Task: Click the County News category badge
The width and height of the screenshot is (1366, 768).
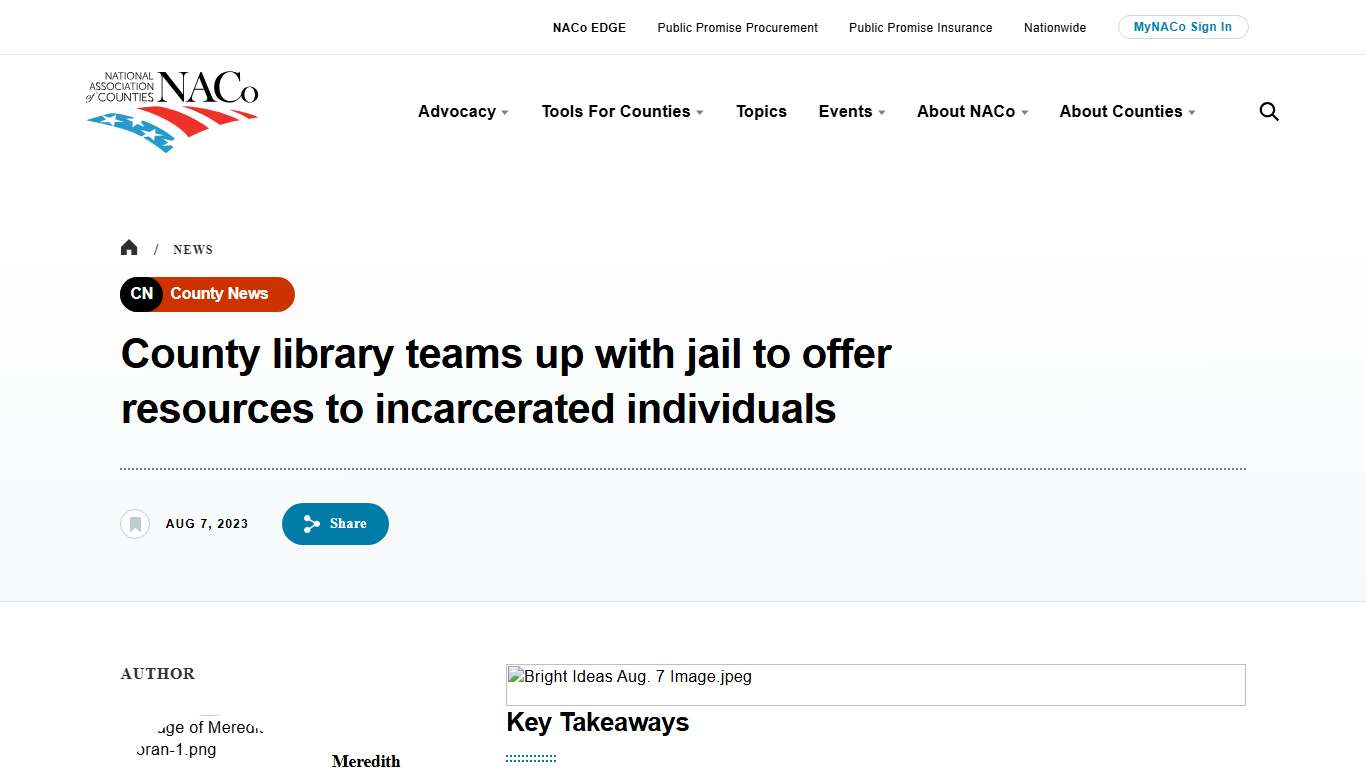Action: coord(218,294)
